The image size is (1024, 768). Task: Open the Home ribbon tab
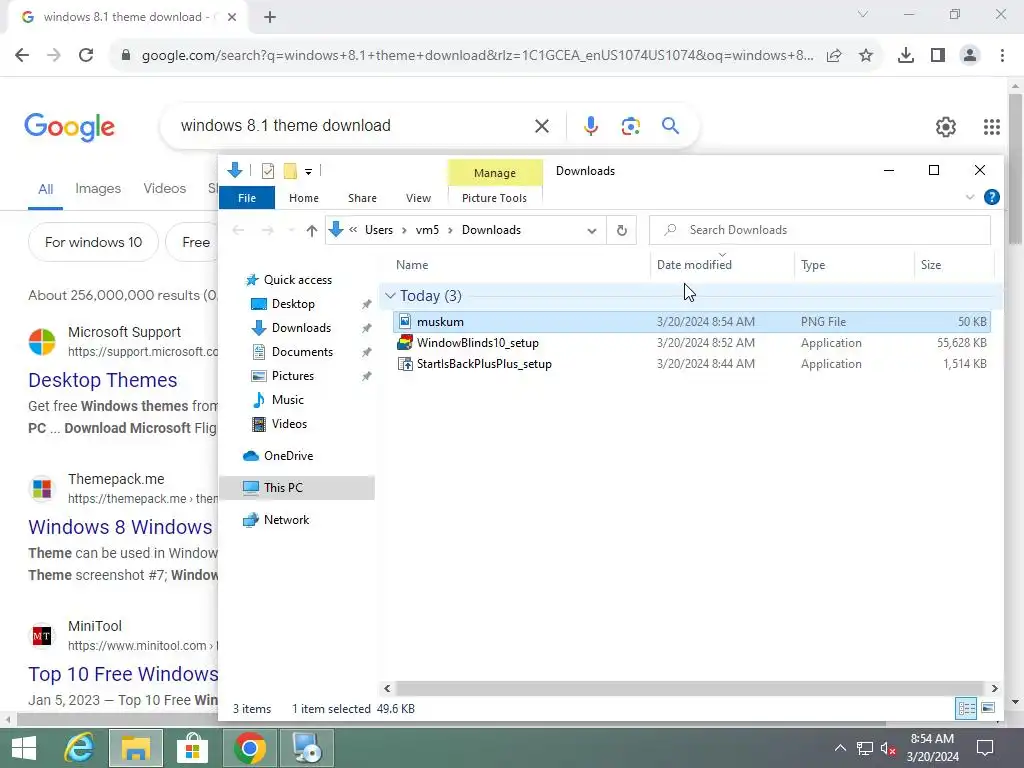pyautogui.click(x=304, y=198)
